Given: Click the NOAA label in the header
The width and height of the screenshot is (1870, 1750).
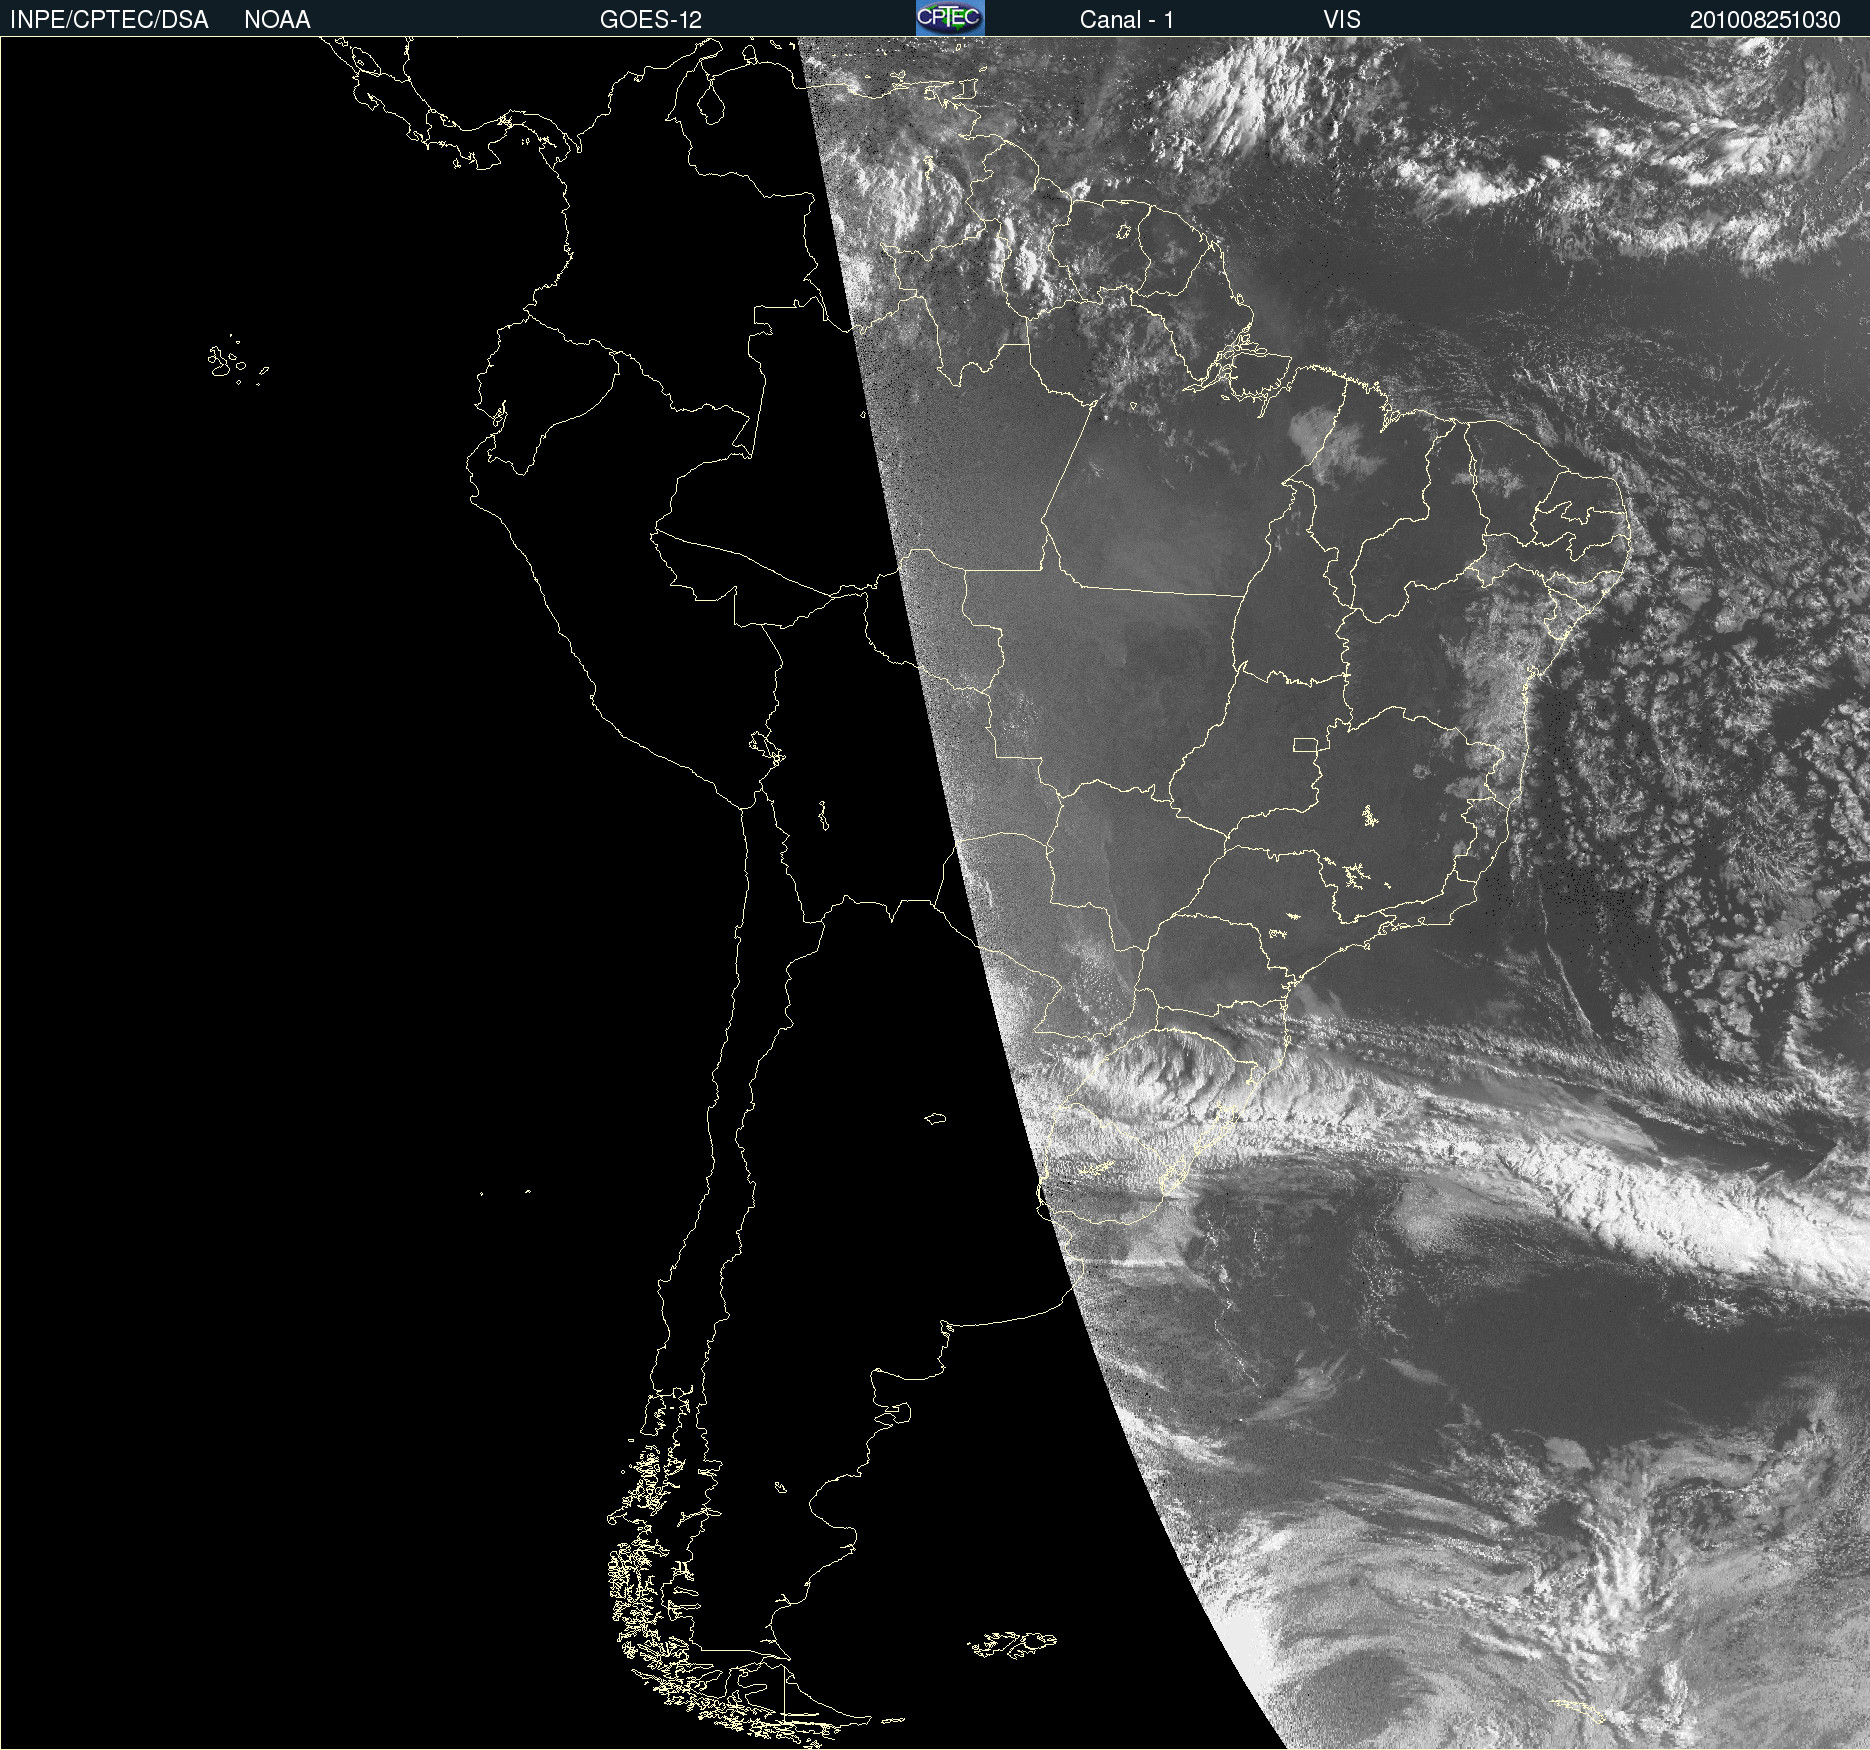Looking at the screenshot, I should click(277, 20).
